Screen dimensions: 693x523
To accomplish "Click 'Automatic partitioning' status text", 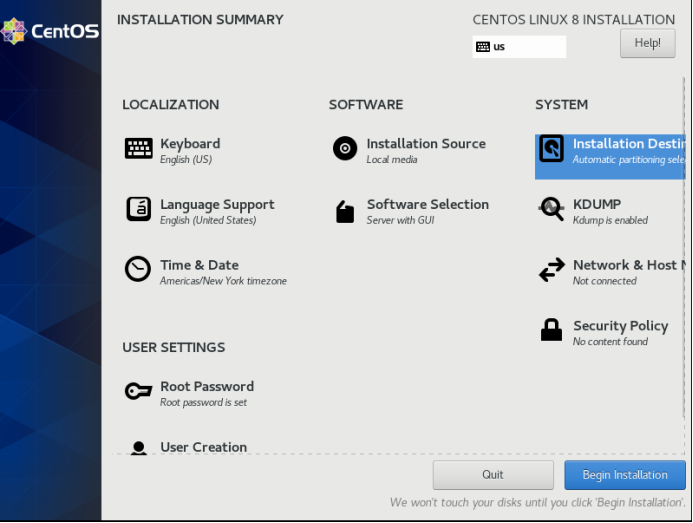I will tap(628, 160).
